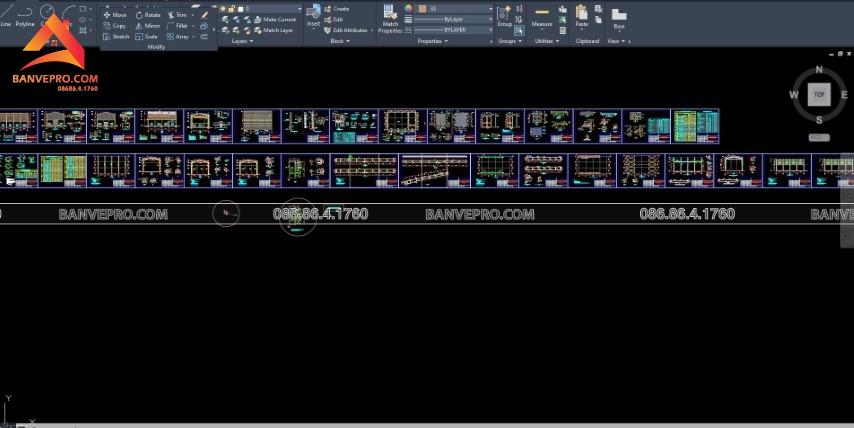The width and height of the screenshot is (854, 428).
Task: Activate the Stretch command
Action: click(x=116, y=36)
